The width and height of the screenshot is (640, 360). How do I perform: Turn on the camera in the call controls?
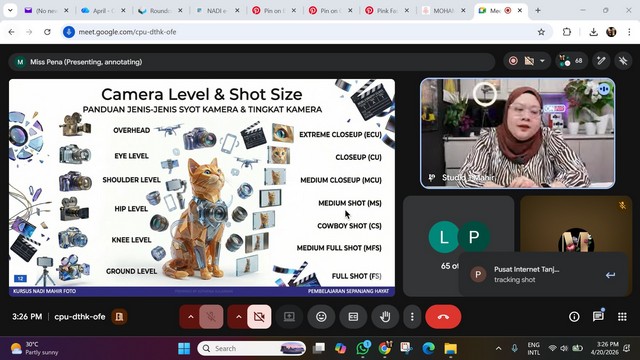(x=259, y=316)
